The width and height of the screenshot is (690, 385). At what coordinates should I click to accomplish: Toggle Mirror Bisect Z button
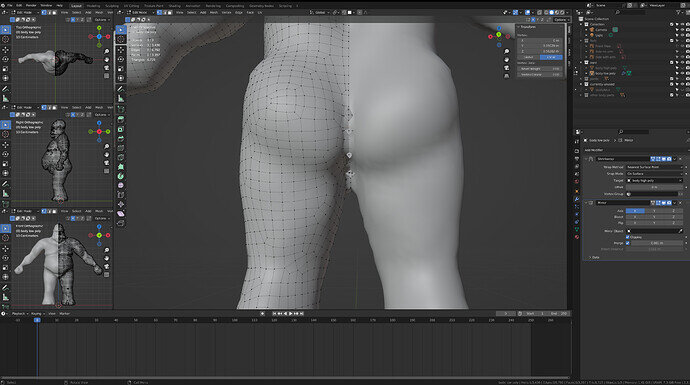point(674,217)
